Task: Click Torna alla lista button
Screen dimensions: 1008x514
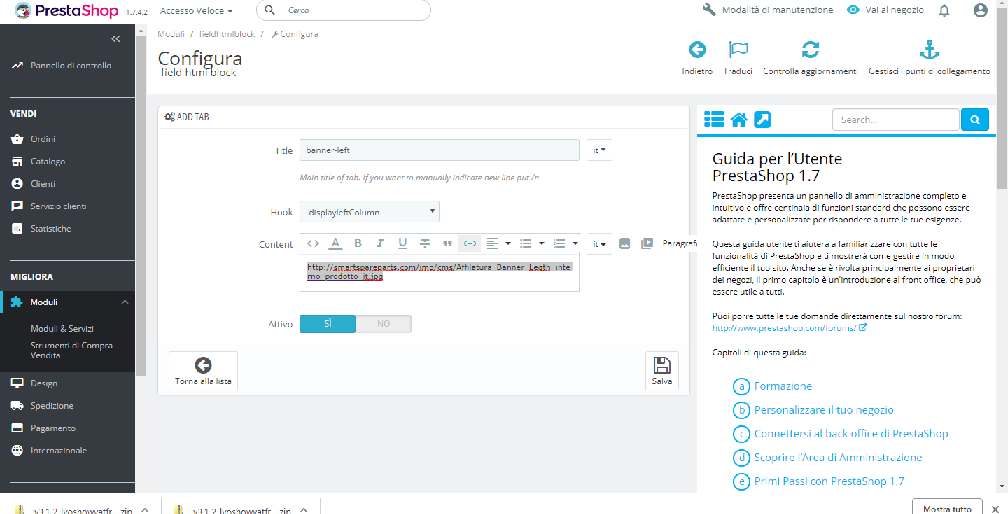Action: [203, 371]
